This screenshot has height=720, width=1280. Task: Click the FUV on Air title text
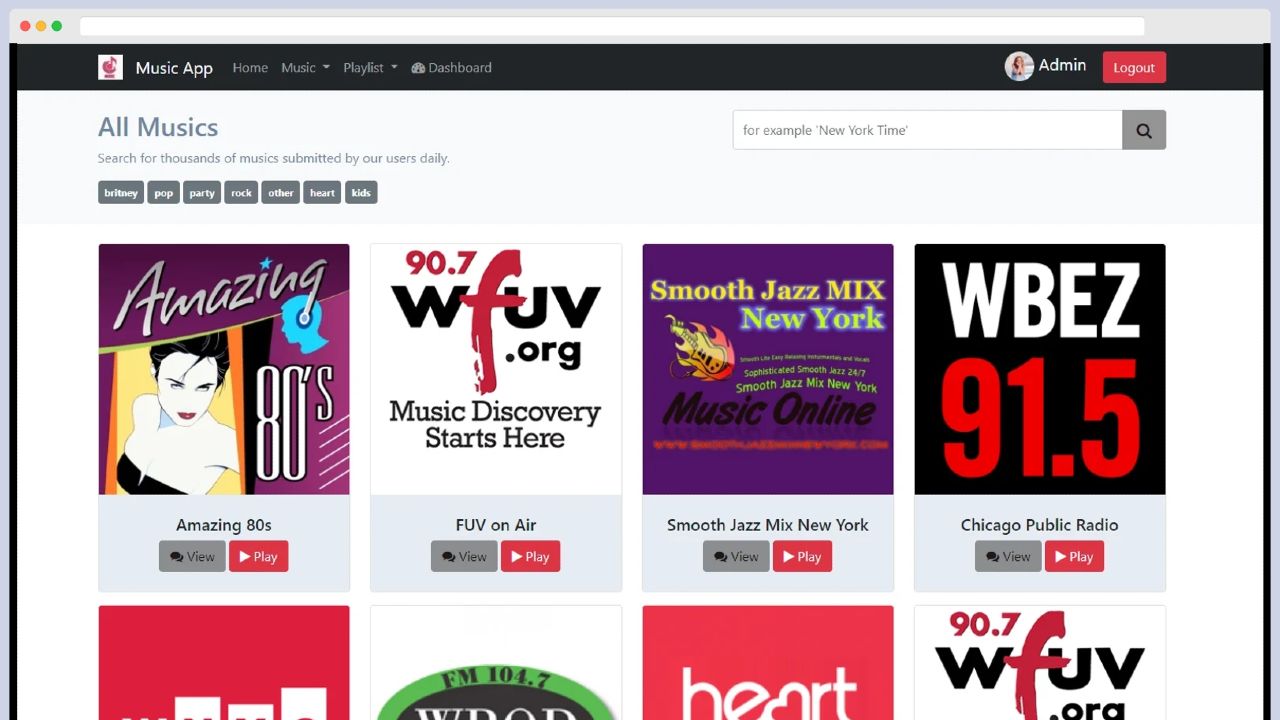click(x=496, y=525)
